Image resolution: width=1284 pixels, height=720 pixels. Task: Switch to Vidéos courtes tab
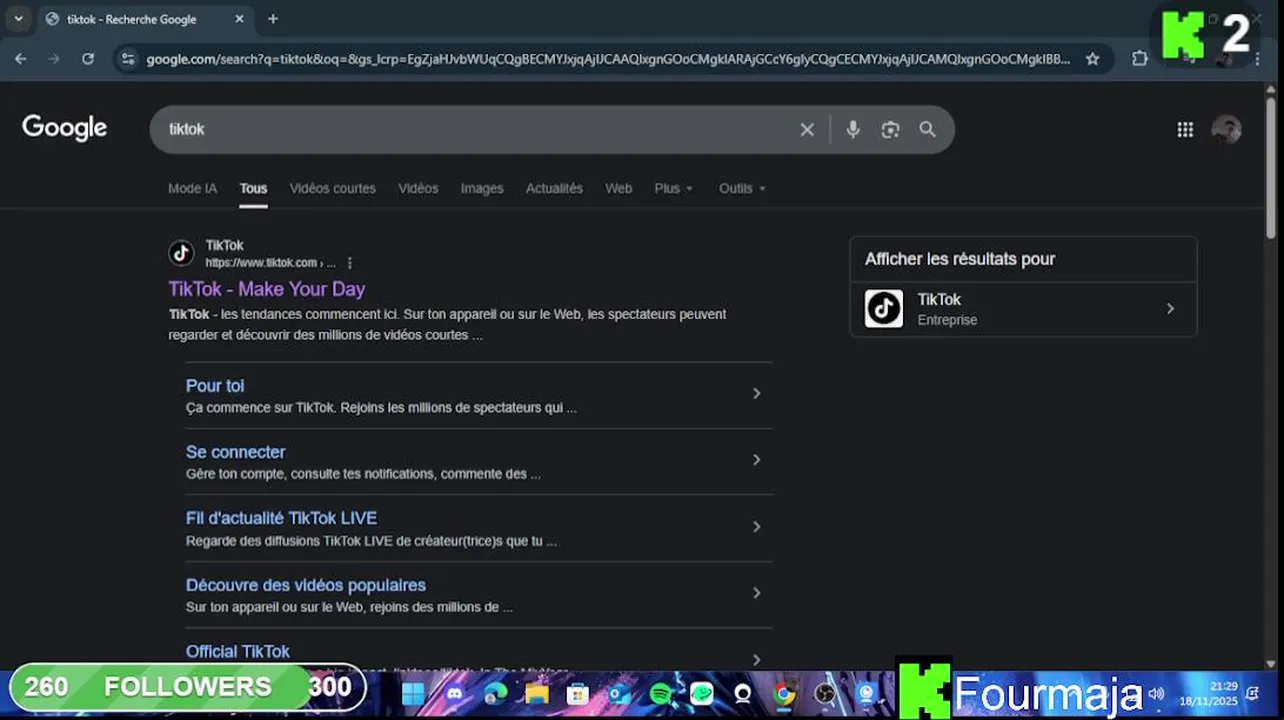coord(333,188)
